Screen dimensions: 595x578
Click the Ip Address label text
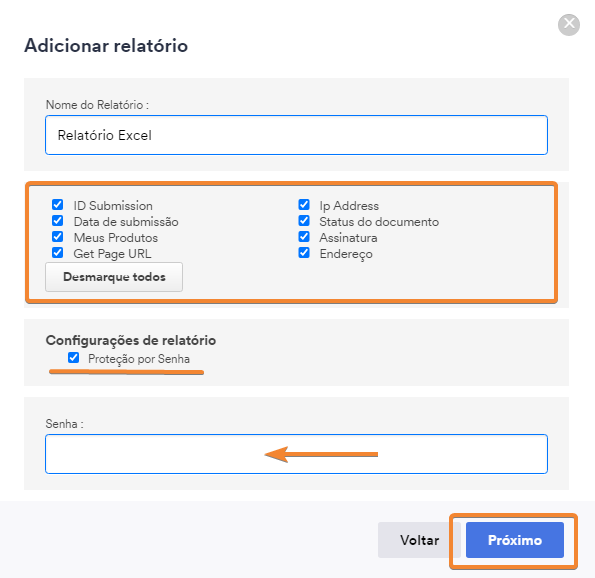(349, 206)
